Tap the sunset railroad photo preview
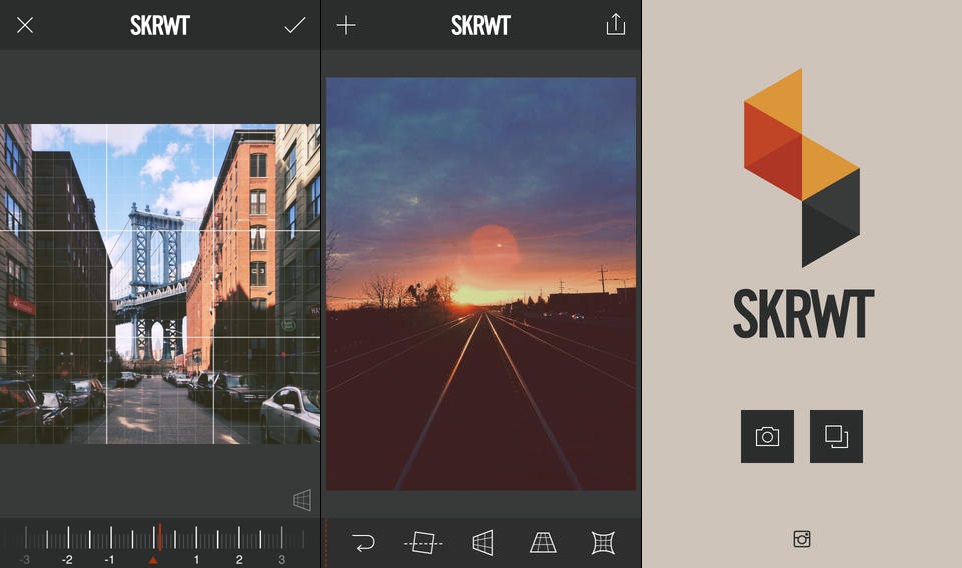The width and height of the screenshot is (962, 568). [481, 283]
